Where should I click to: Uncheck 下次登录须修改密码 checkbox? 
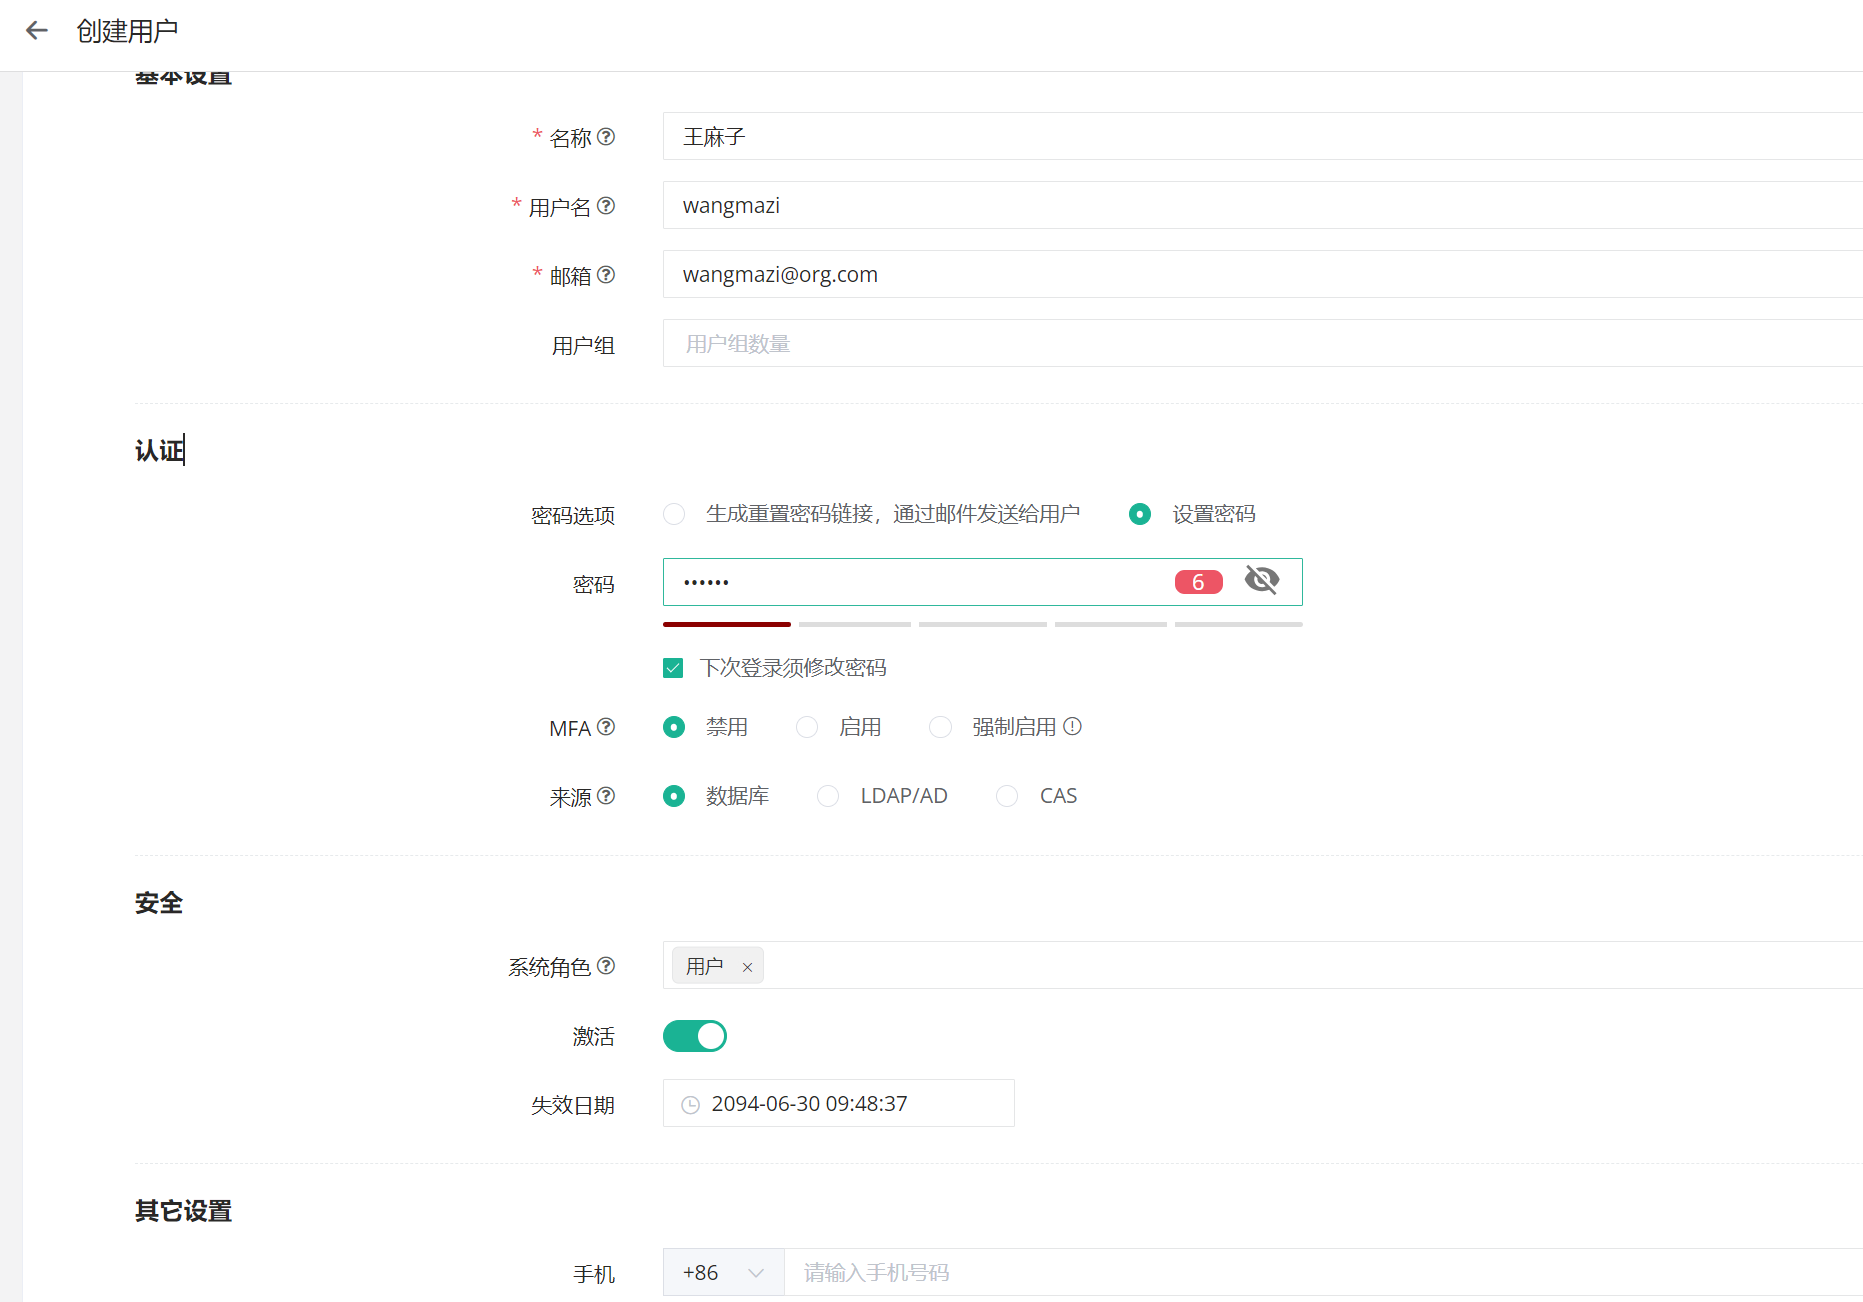point(673,668)
